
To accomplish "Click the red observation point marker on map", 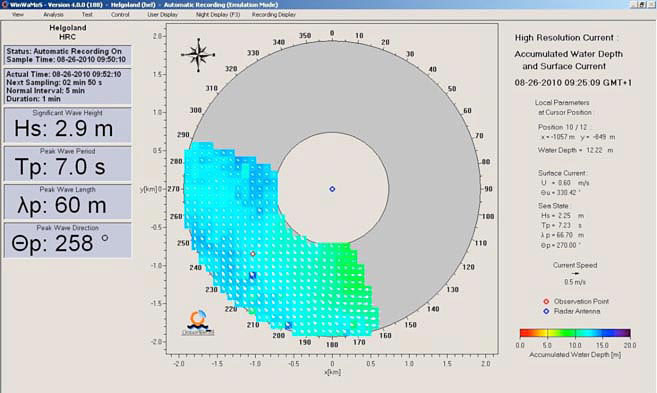I will pyautogui.click(x=253, y=254).
